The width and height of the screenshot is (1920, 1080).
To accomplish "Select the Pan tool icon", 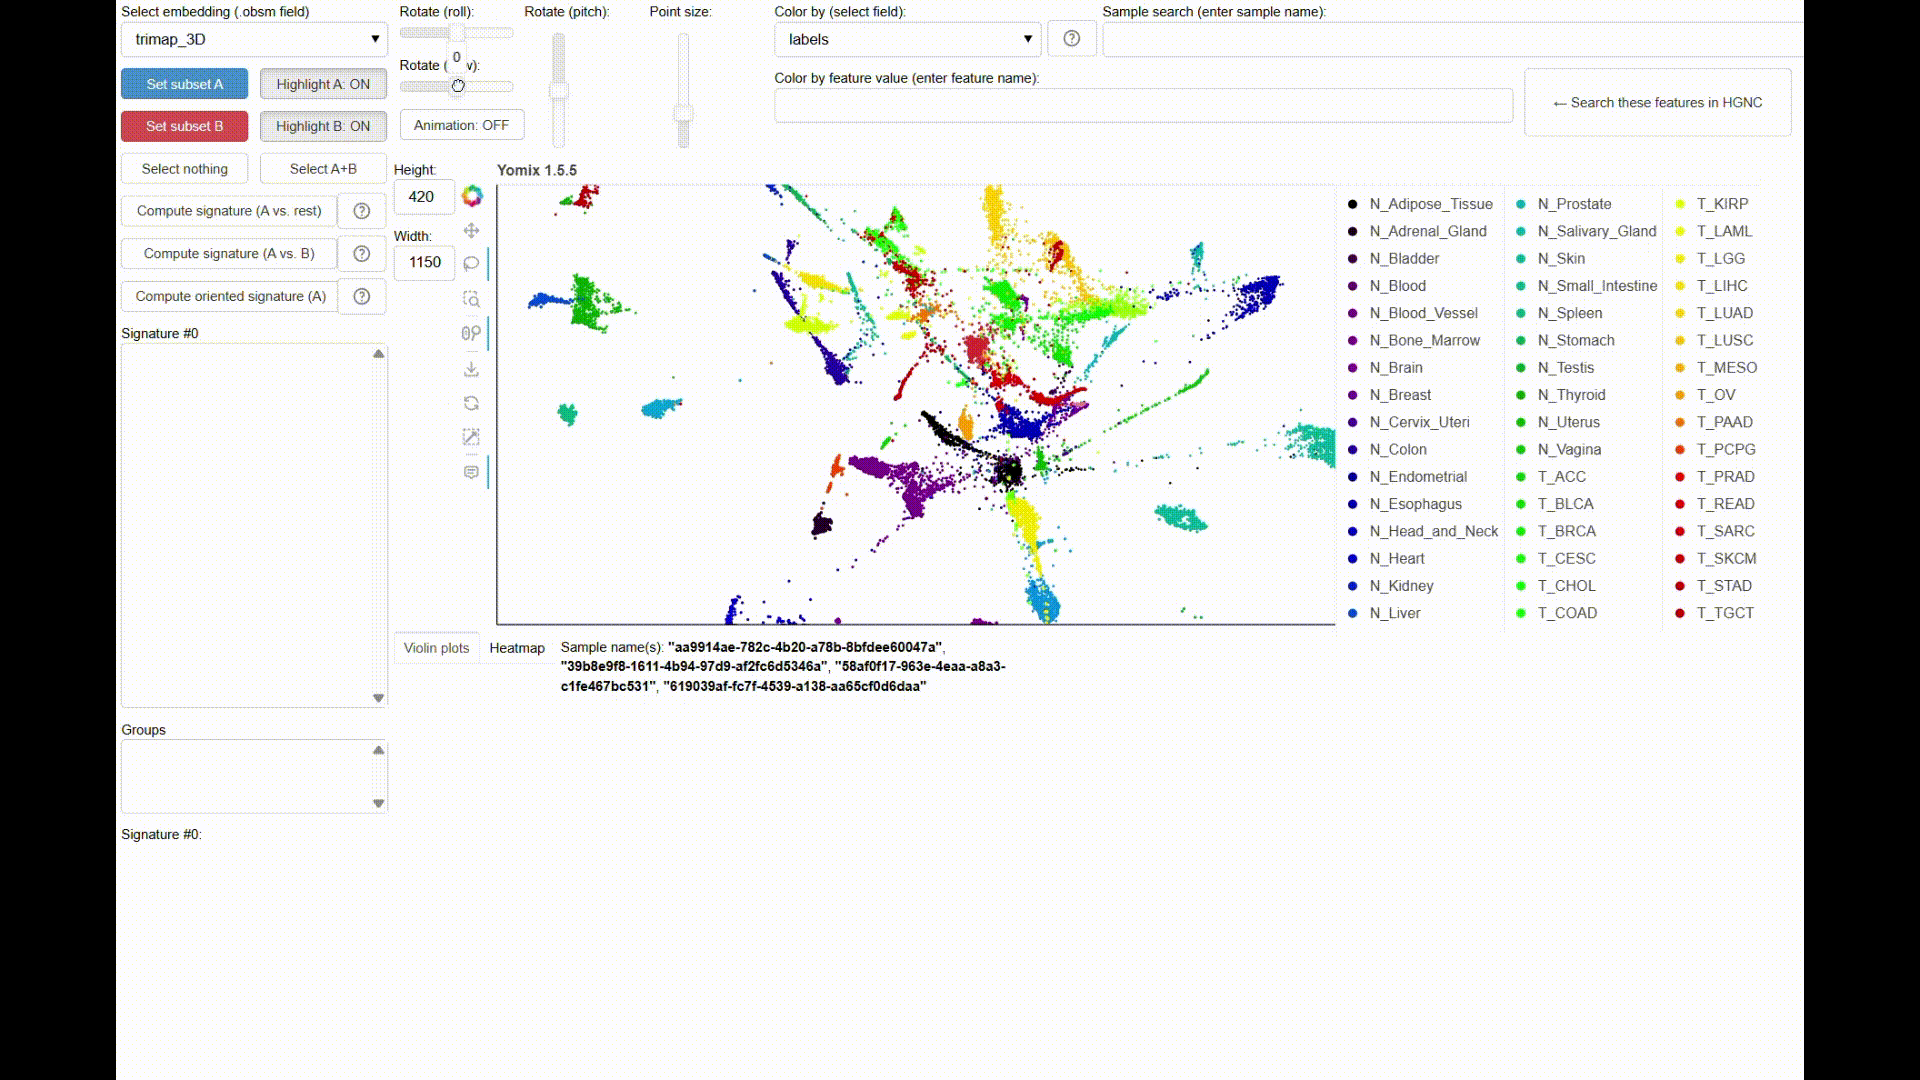I will coord(472,231).
